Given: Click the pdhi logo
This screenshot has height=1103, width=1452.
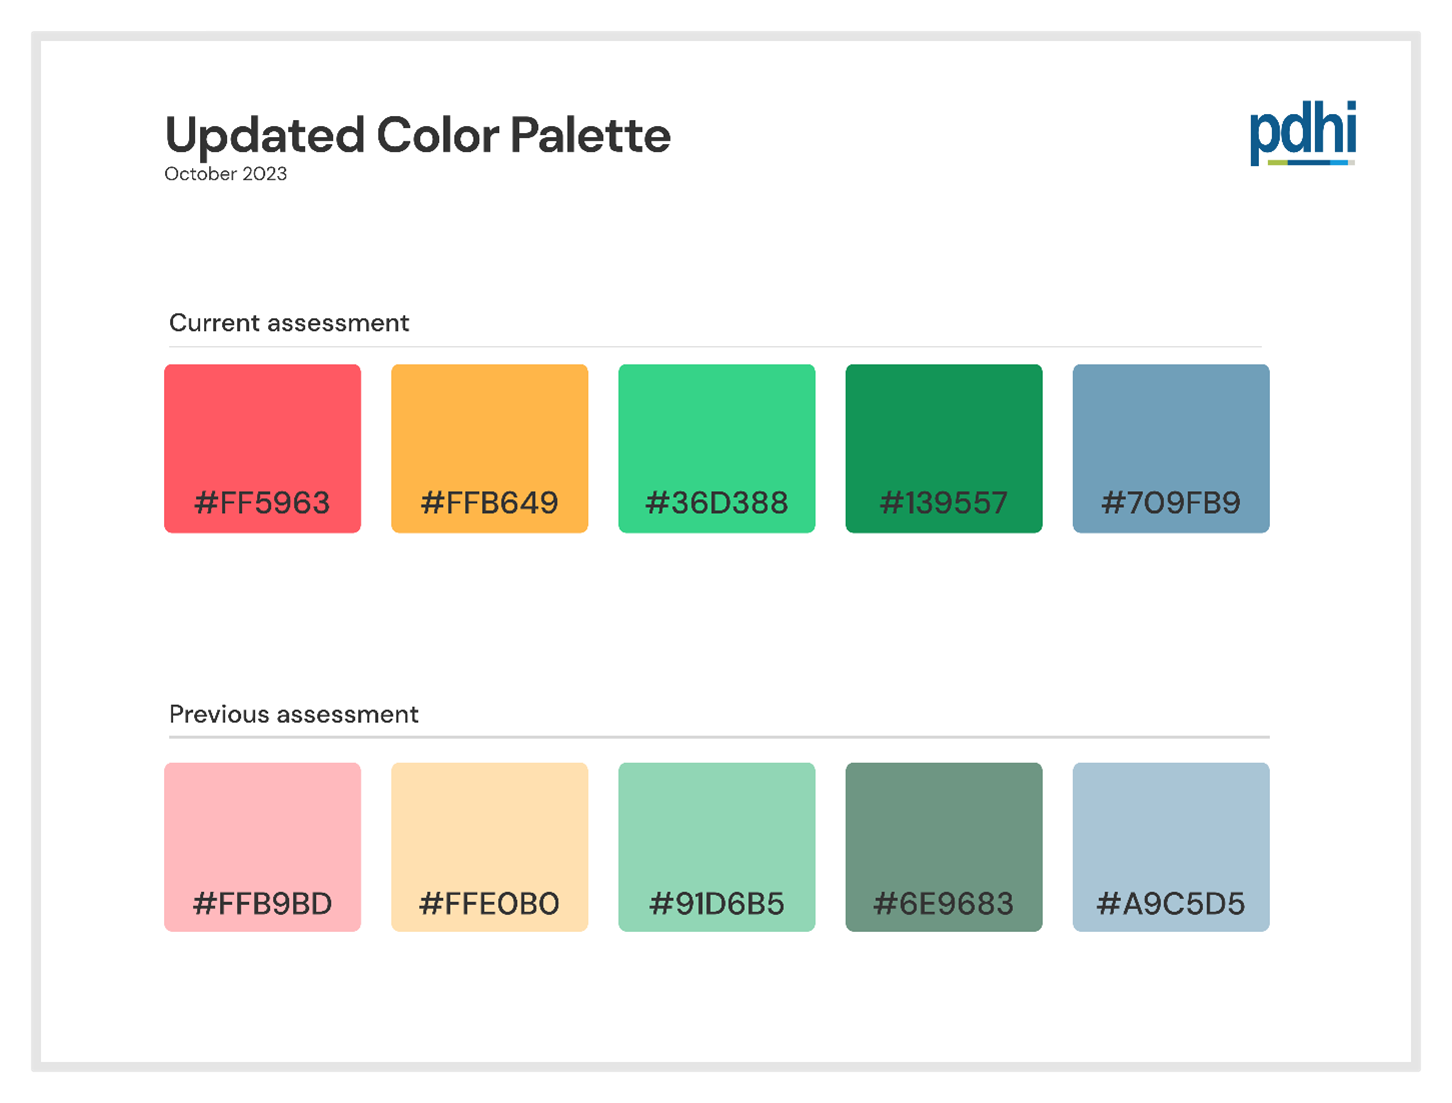Looking at the screenshot, I should click(1303, 133).
